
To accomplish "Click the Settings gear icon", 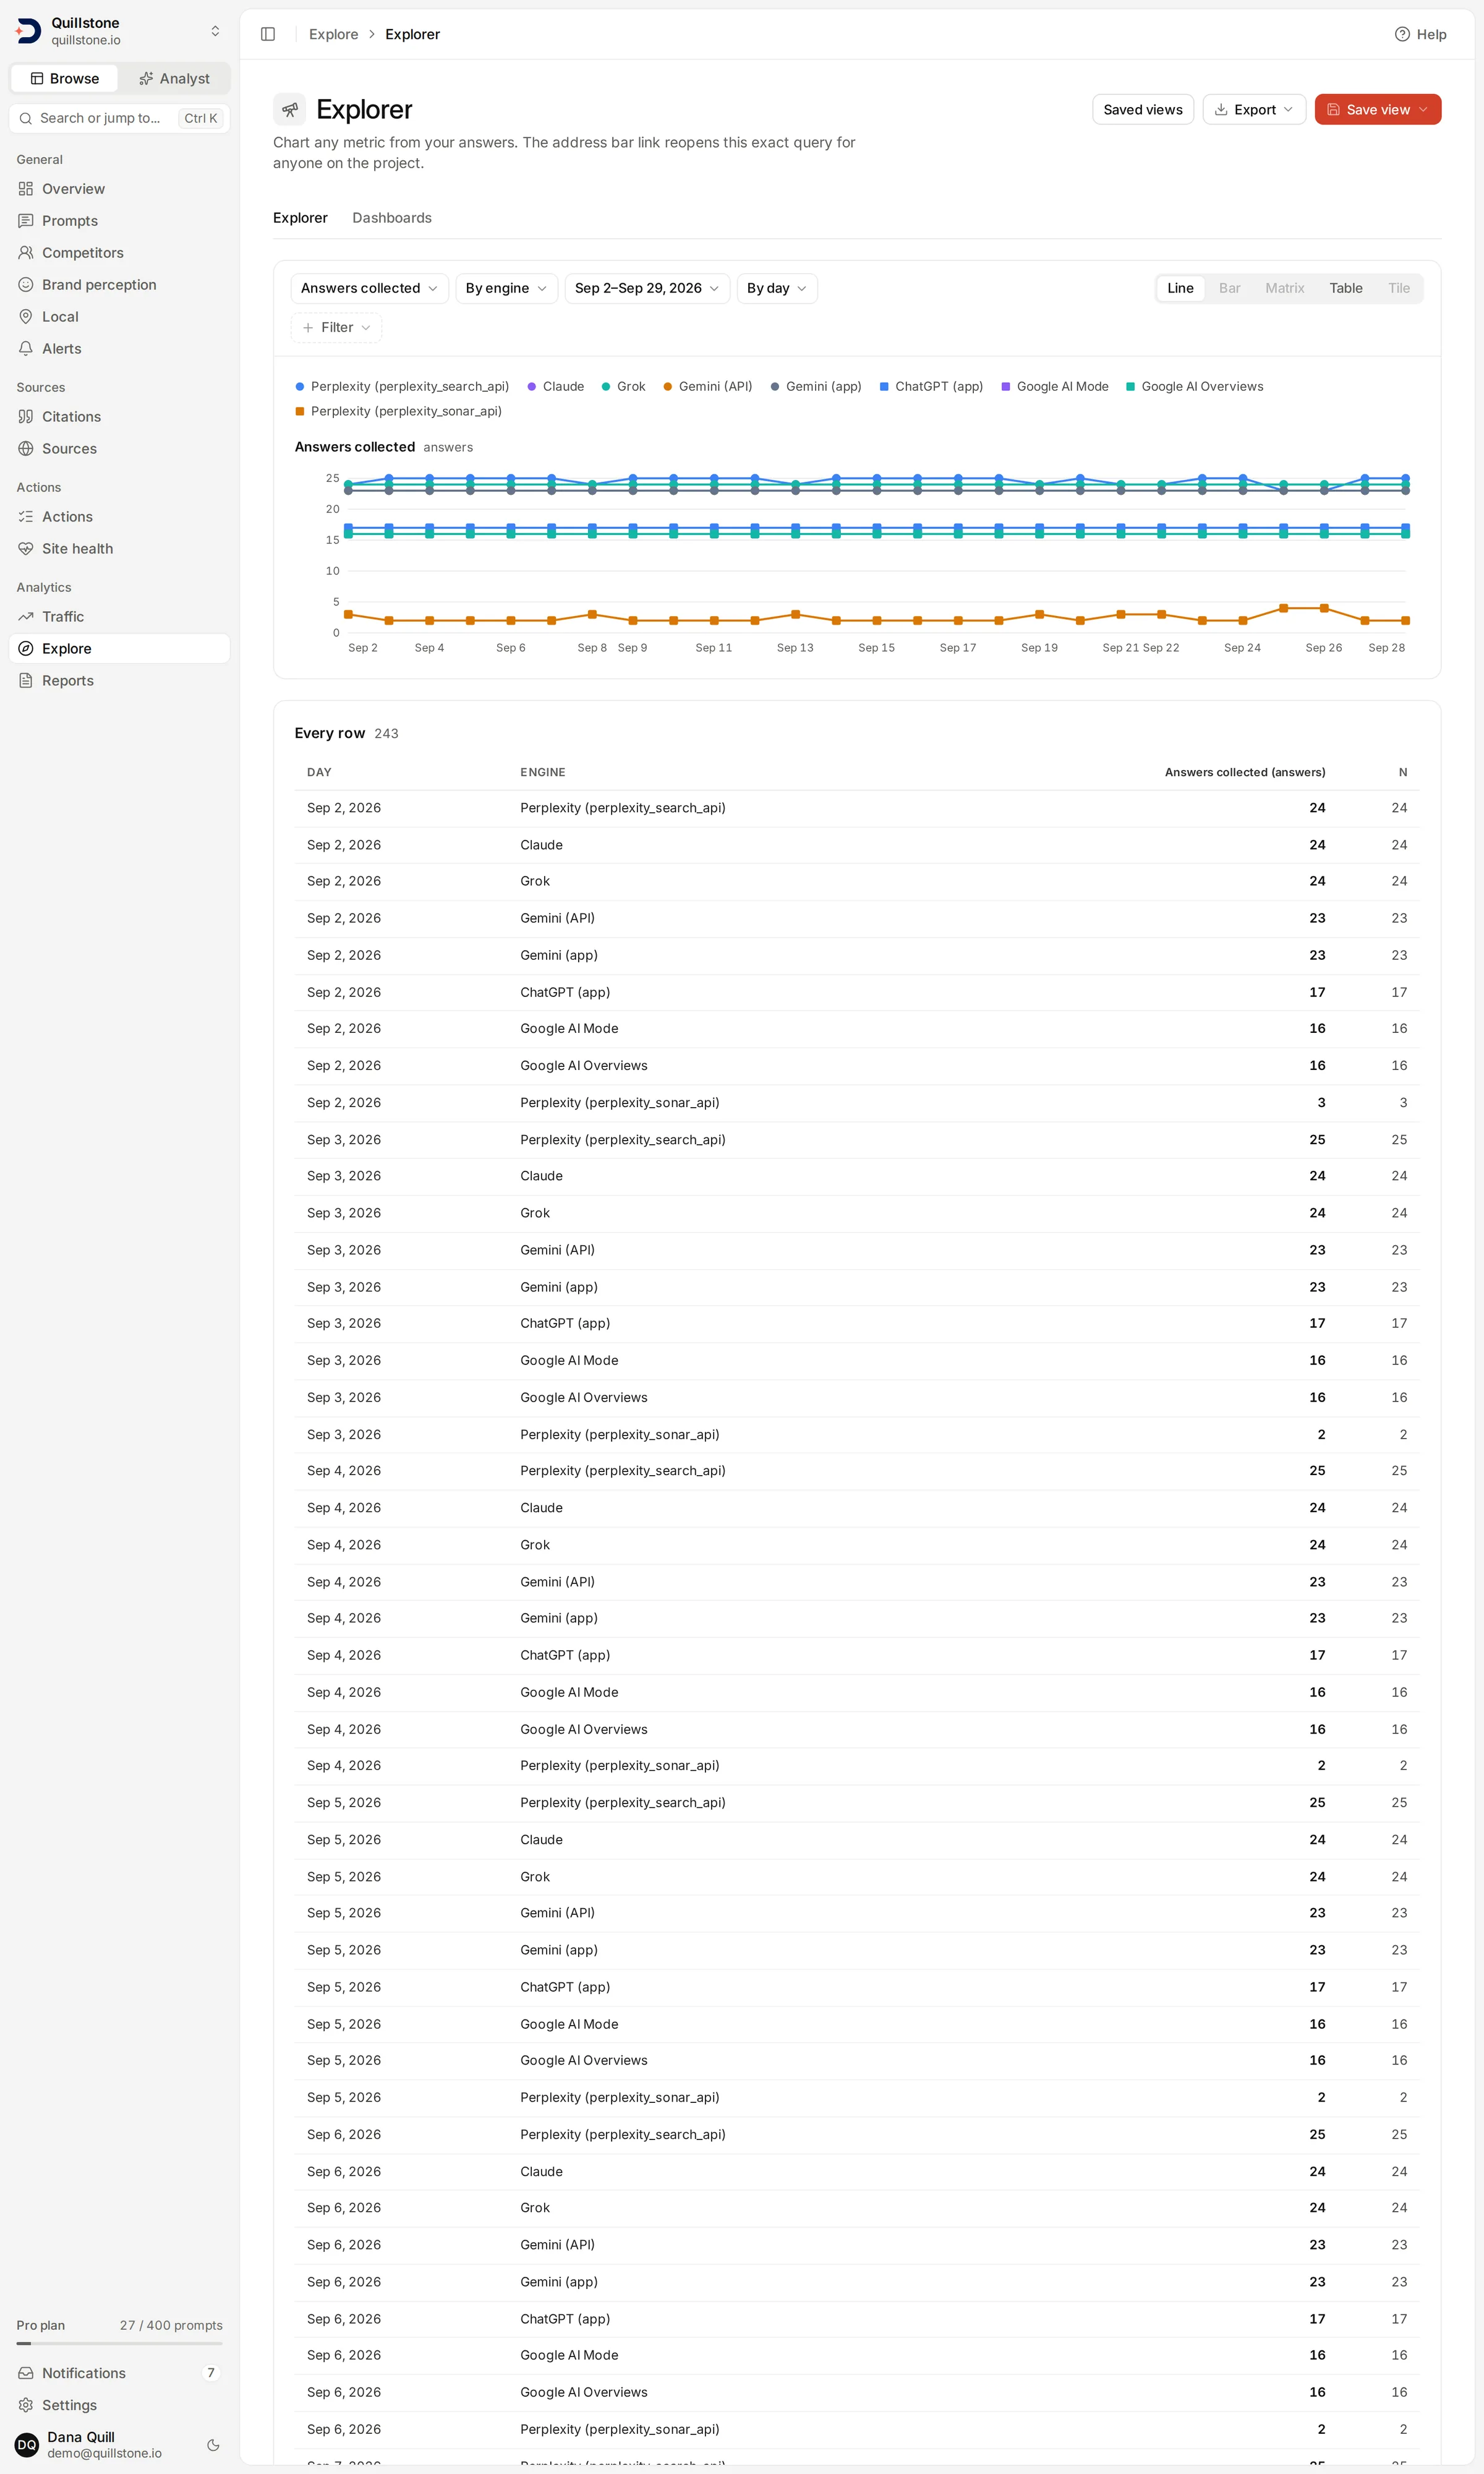I will click(26, 2405).
